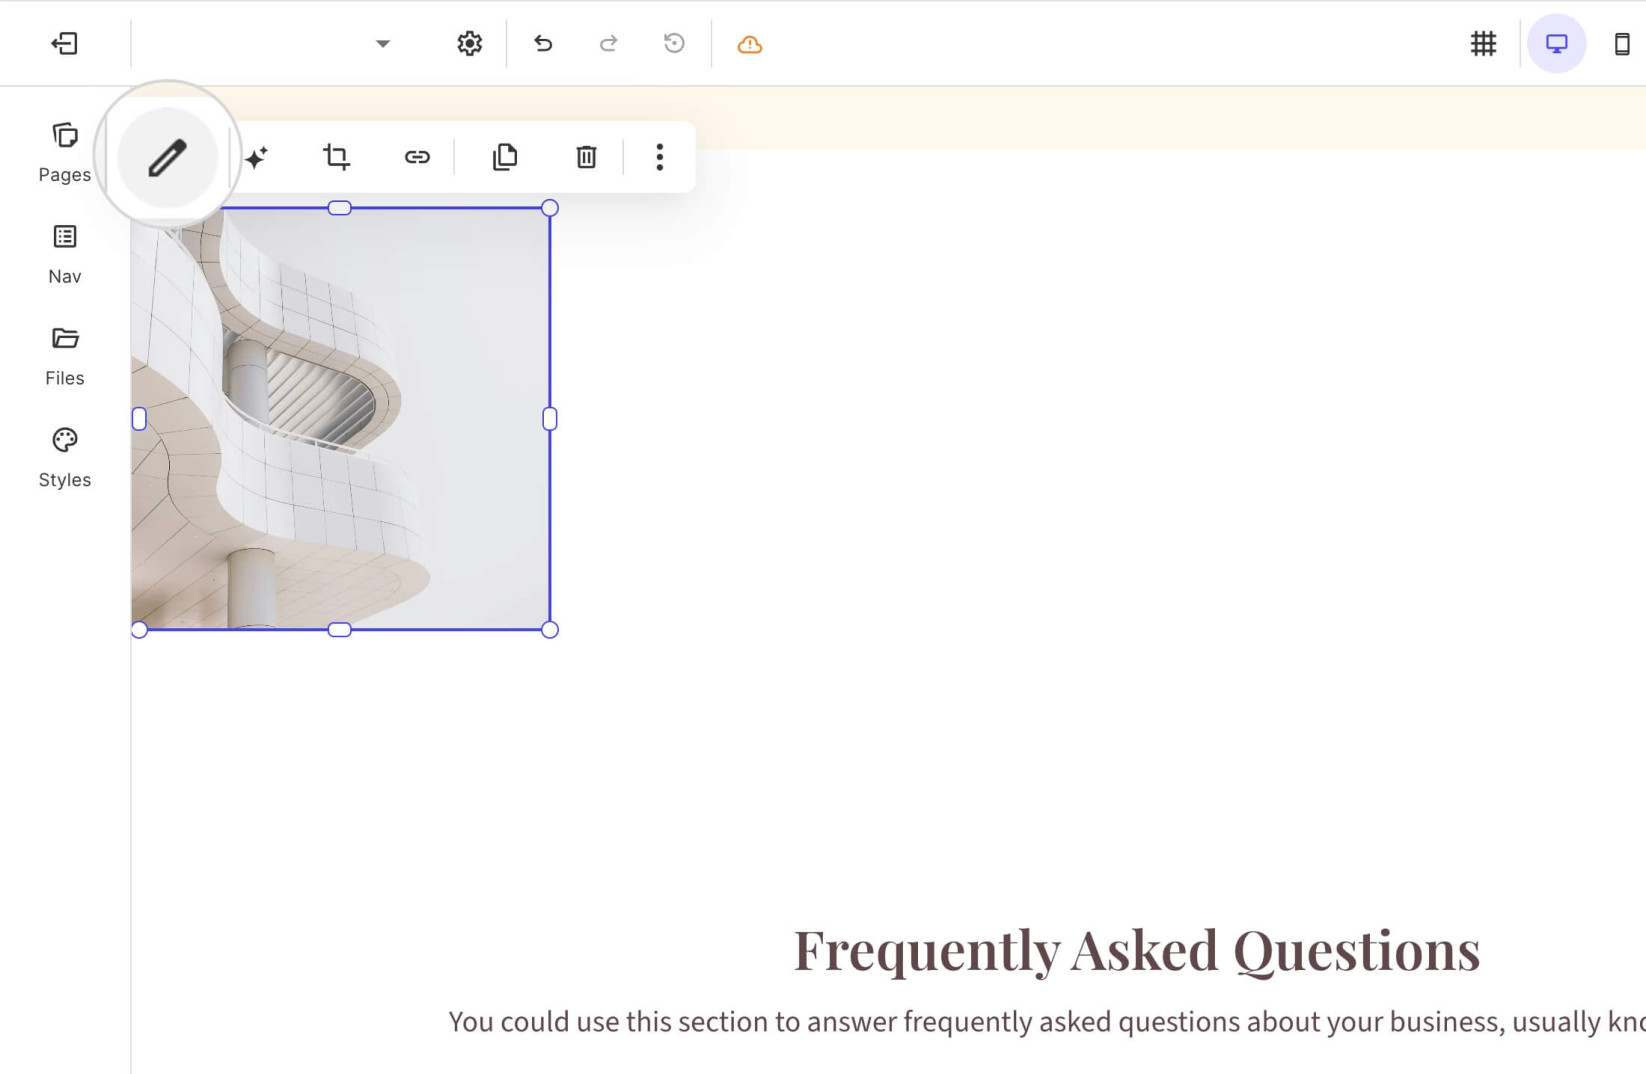
Task: Open the Pages panel
Action: [x=65, y=153]
